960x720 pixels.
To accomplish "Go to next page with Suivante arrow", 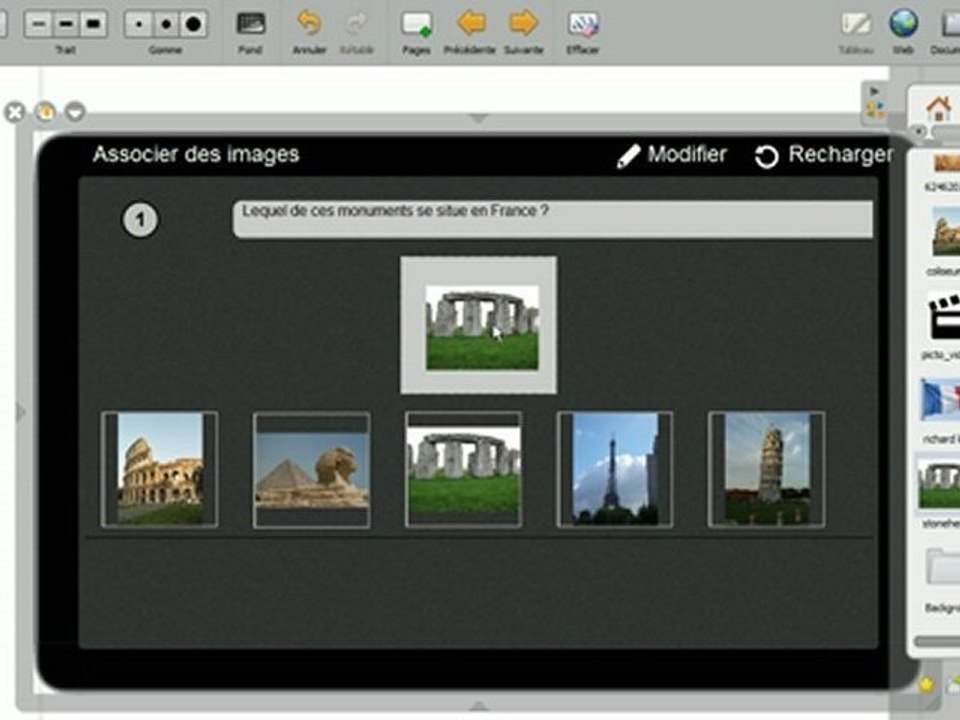I will tap(523, 23).
